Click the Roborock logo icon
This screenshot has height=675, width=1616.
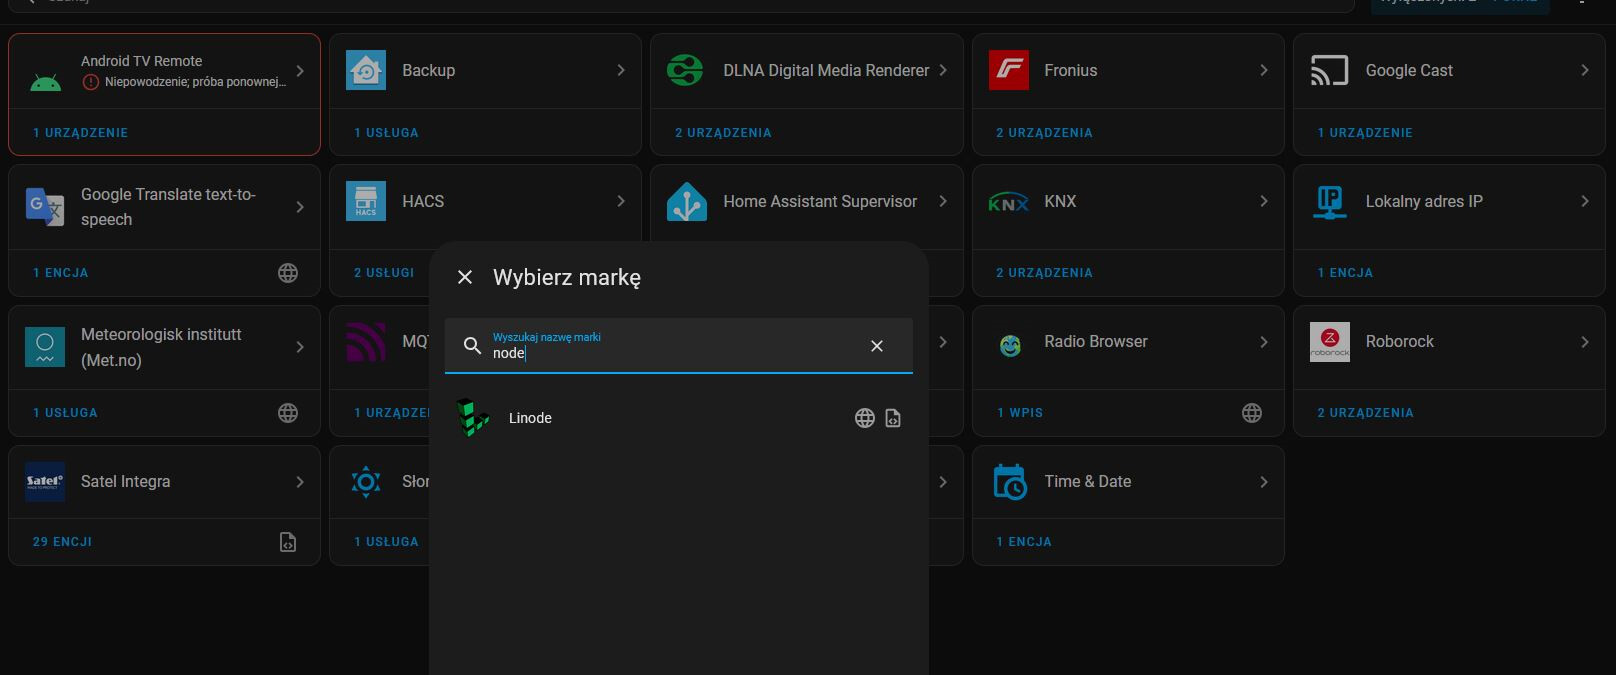pyautogui.click(x=1330, y=342)
